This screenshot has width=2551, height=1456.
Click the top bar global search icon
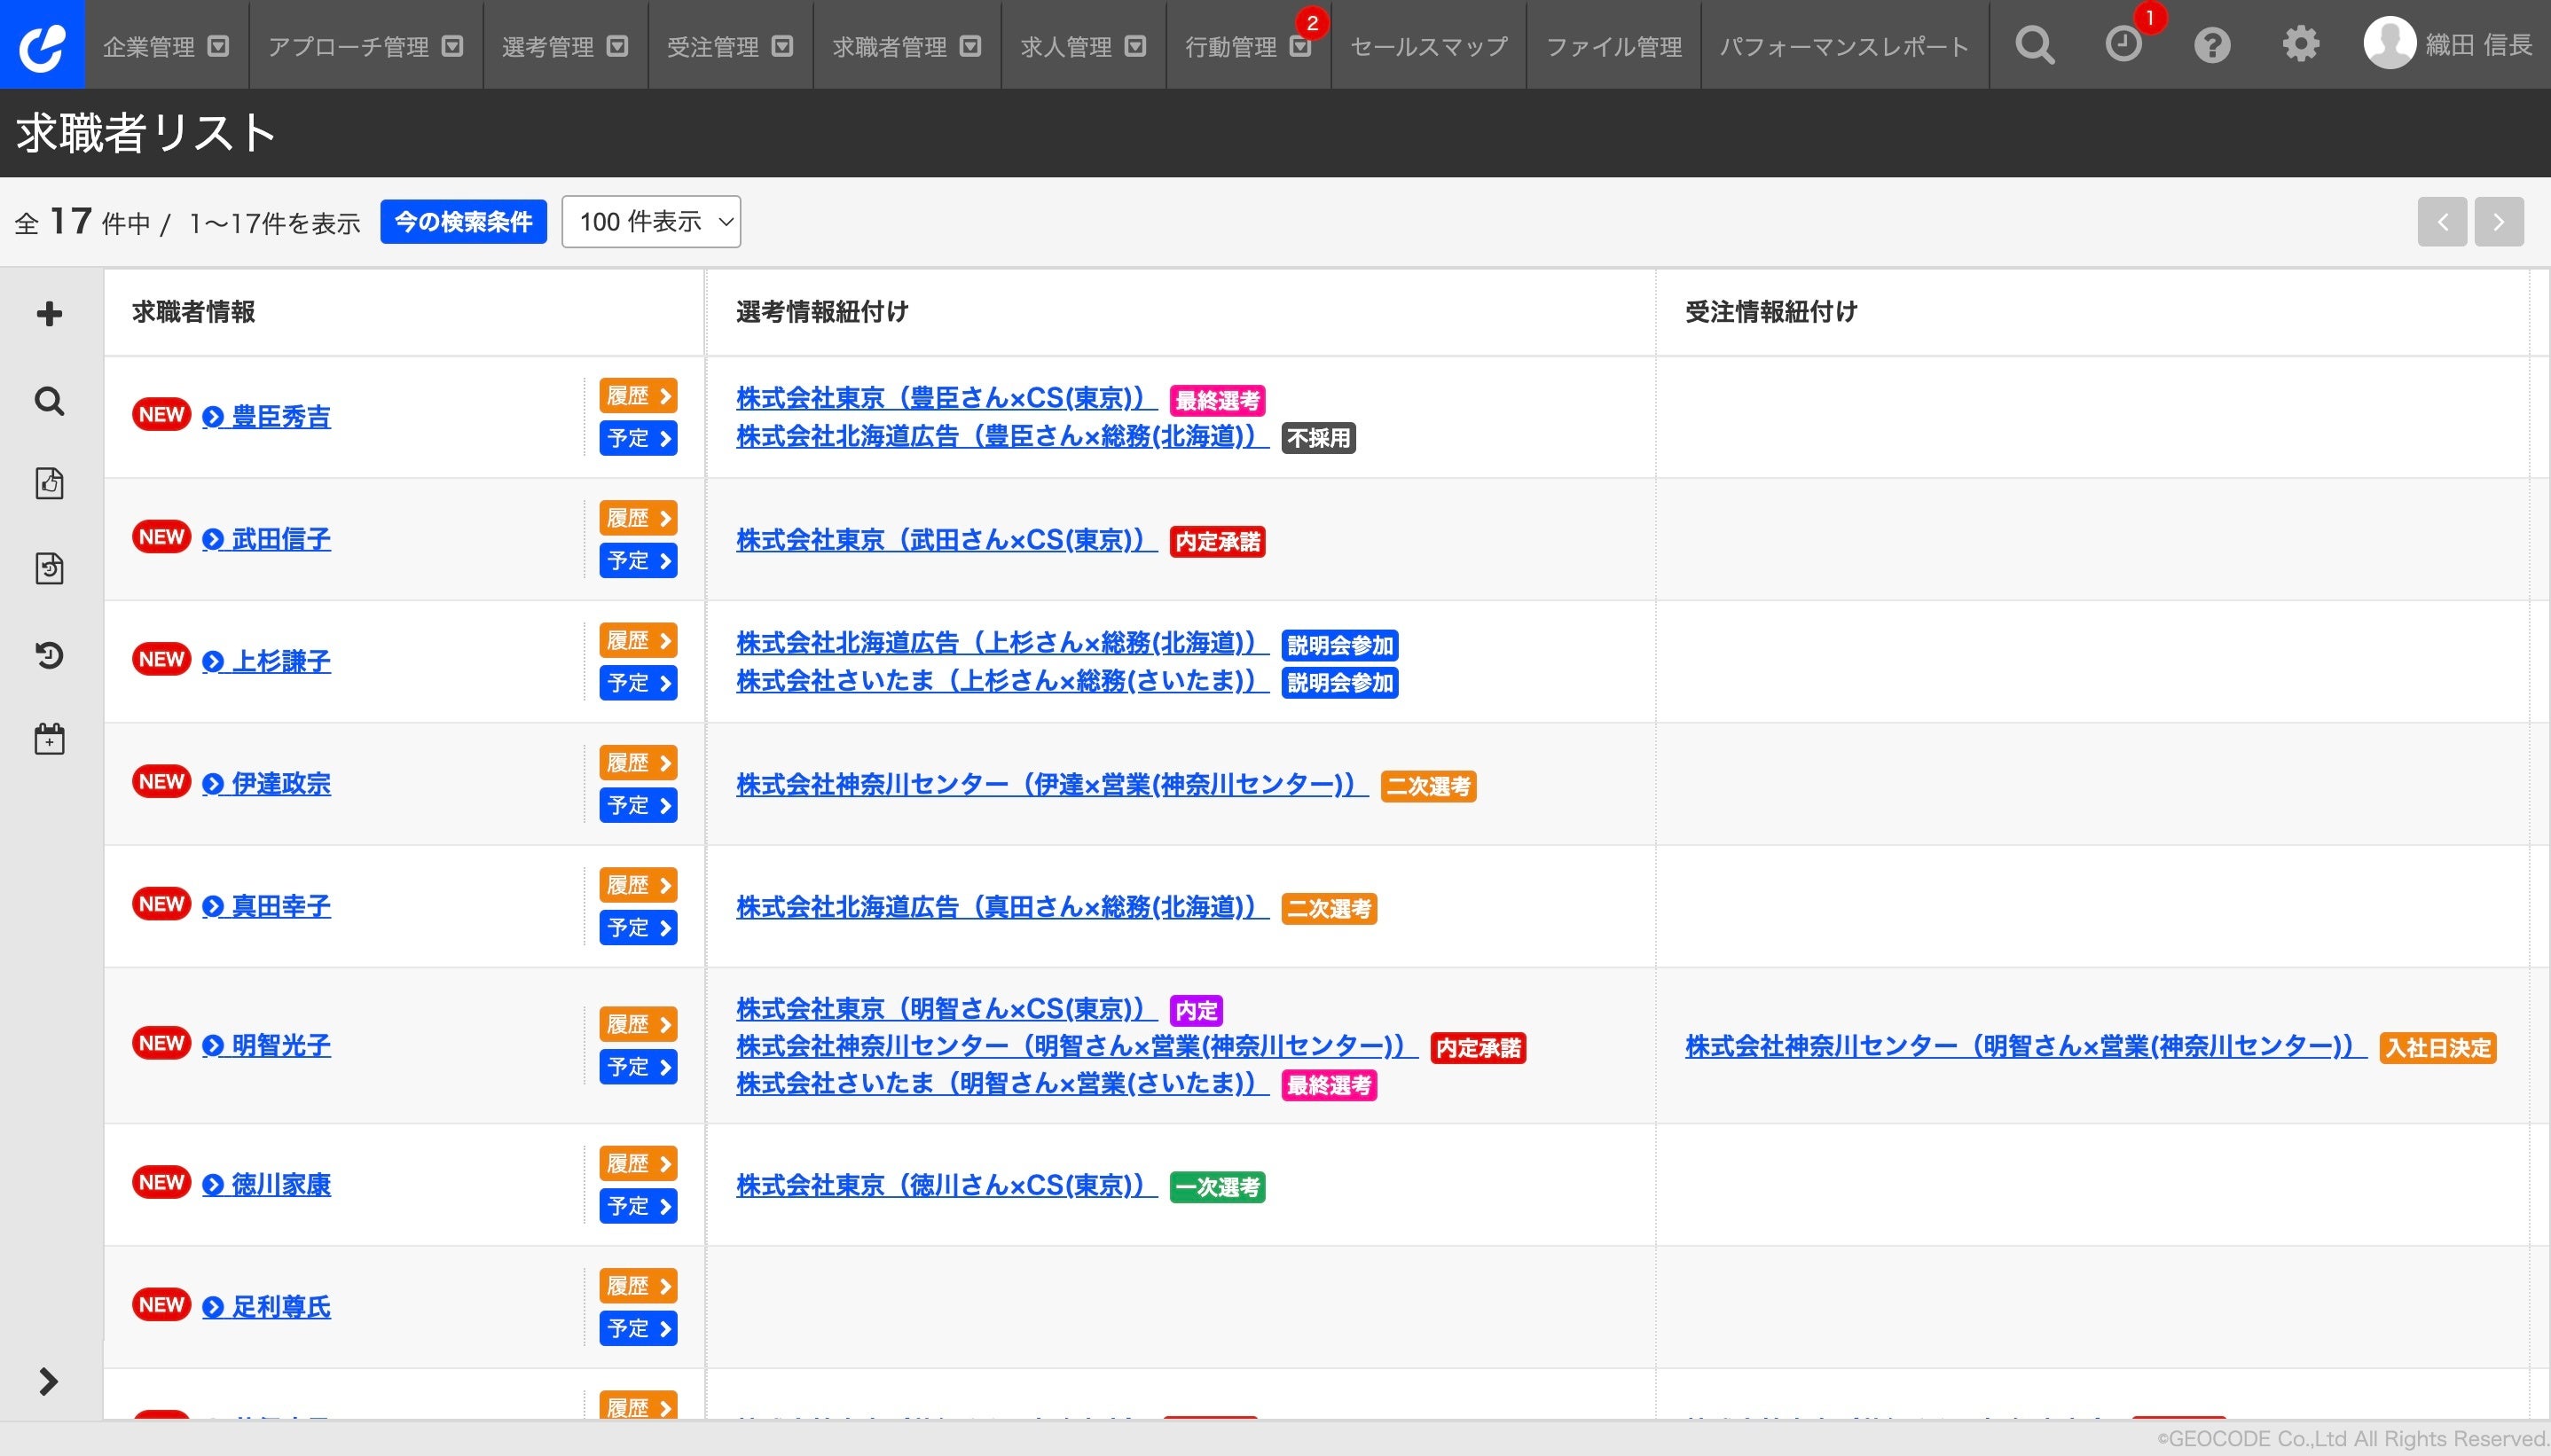tap(2034, 45)
